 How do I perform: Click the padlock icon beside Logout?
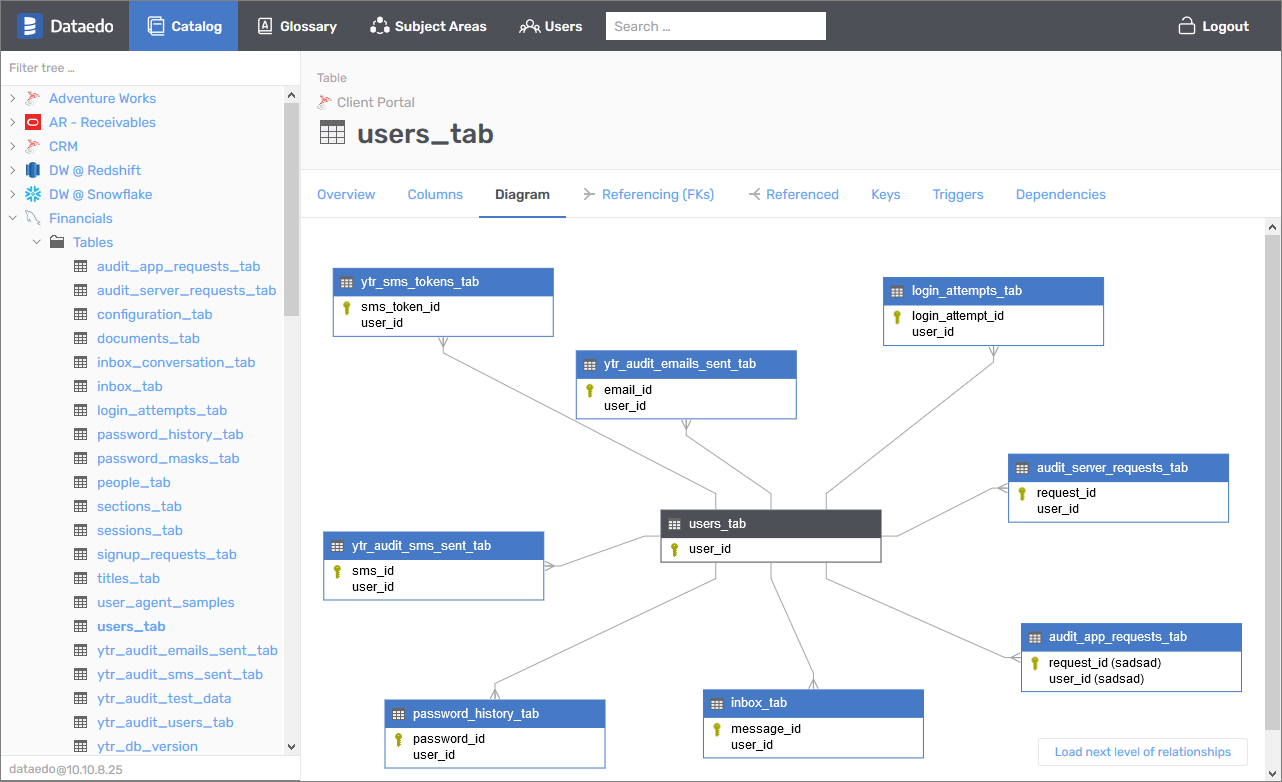coord(1187,26)
